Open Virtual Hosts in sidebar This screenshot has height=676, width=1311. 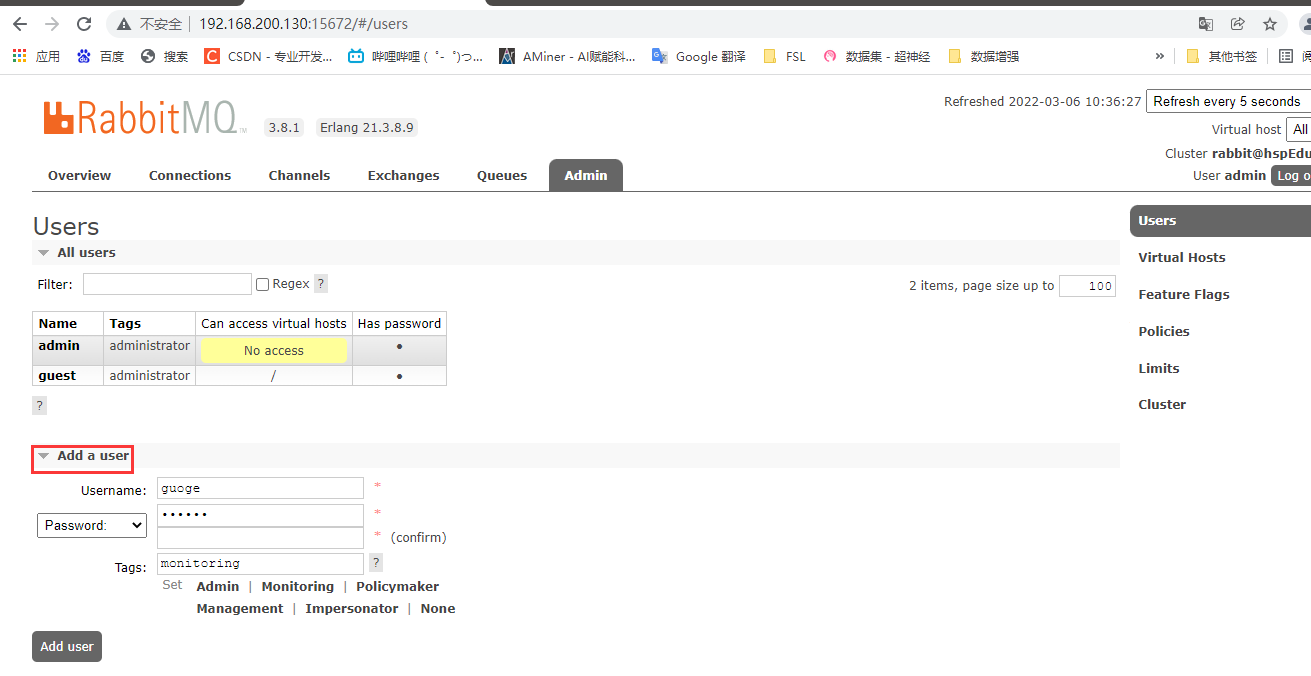[x=1182, y=258]
